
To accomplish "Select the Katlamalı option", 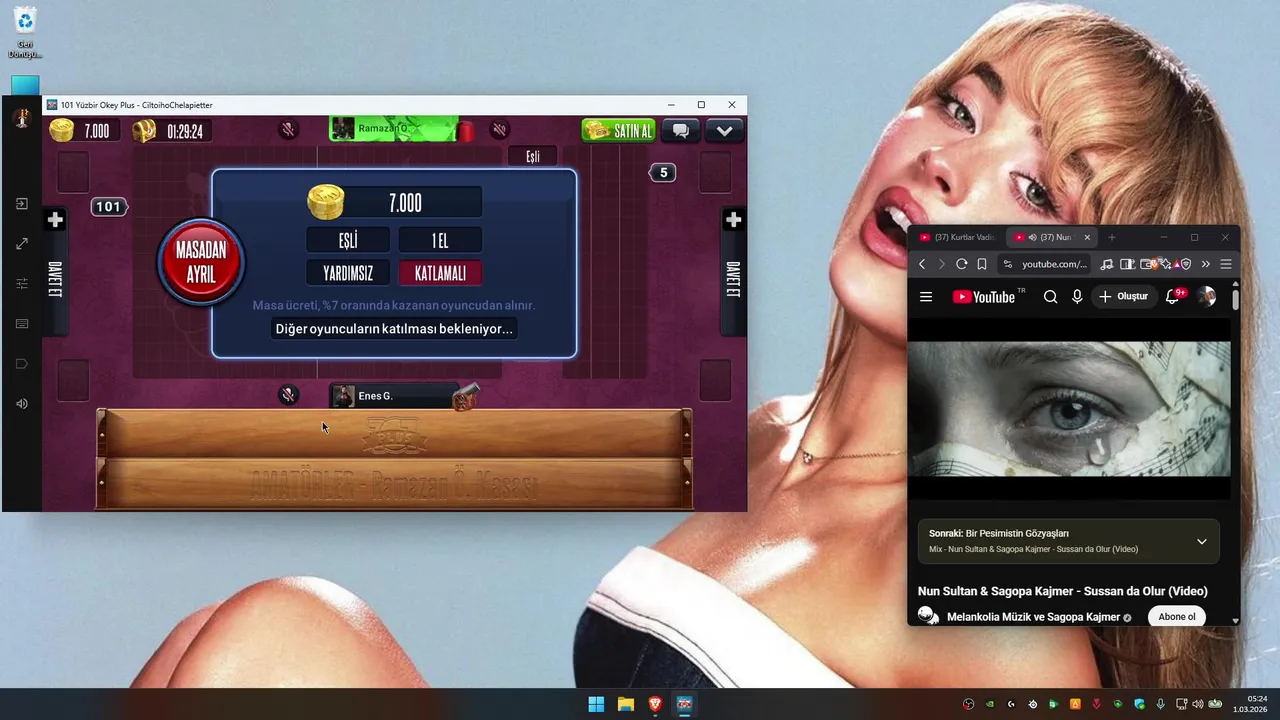I will 440,273.
